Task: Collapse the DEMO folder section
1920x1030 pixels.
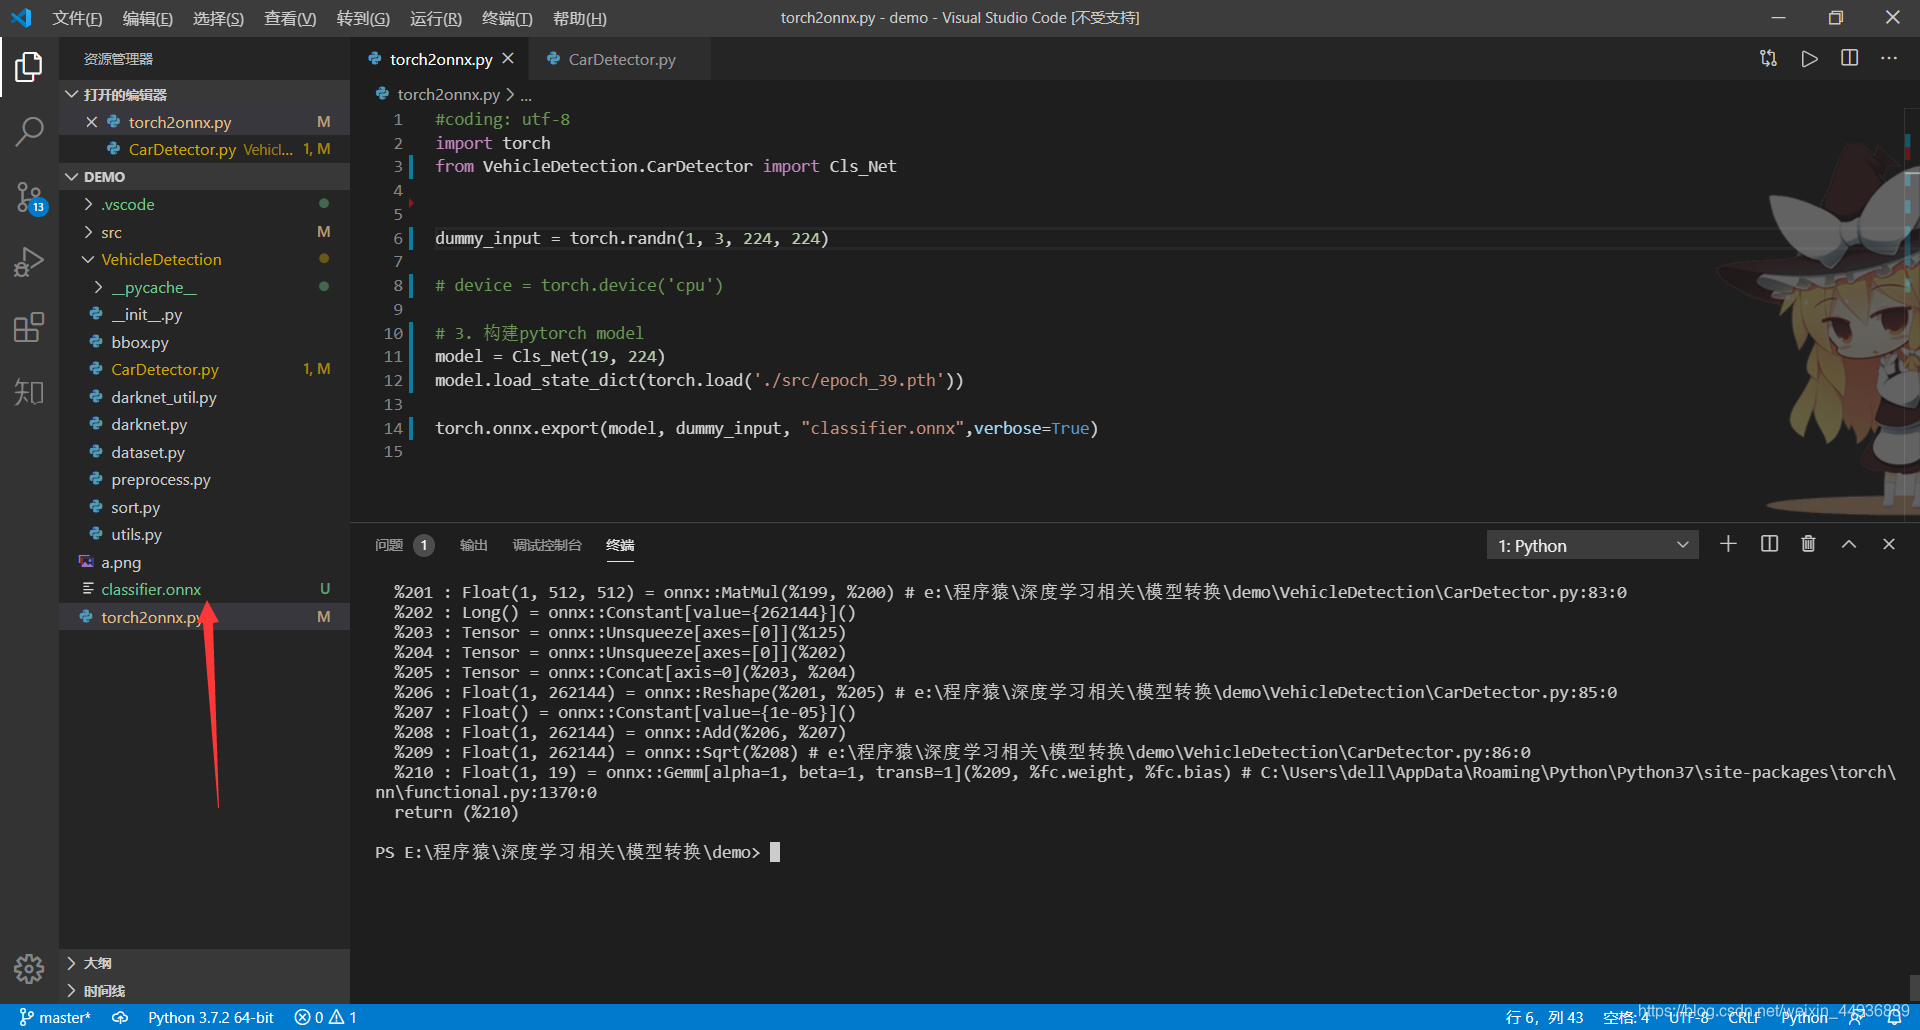Action: (204, 176)
